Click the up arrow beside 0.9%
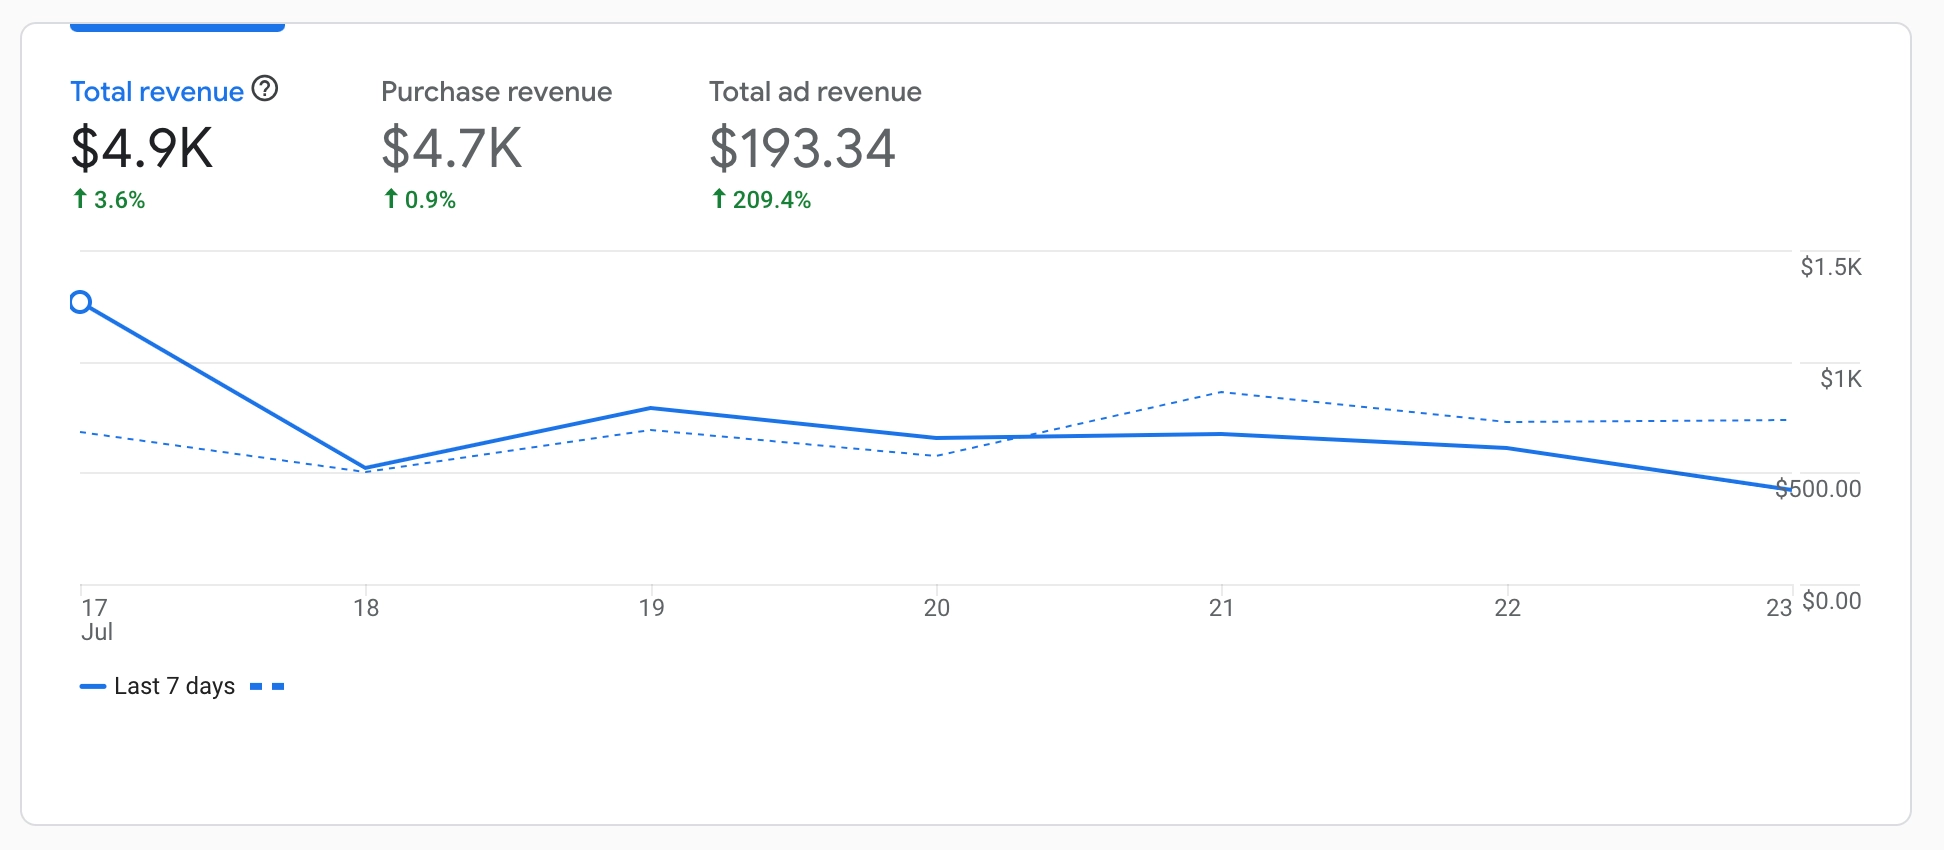This screenshot has height=850, width=1944. [x=391, y=199]
